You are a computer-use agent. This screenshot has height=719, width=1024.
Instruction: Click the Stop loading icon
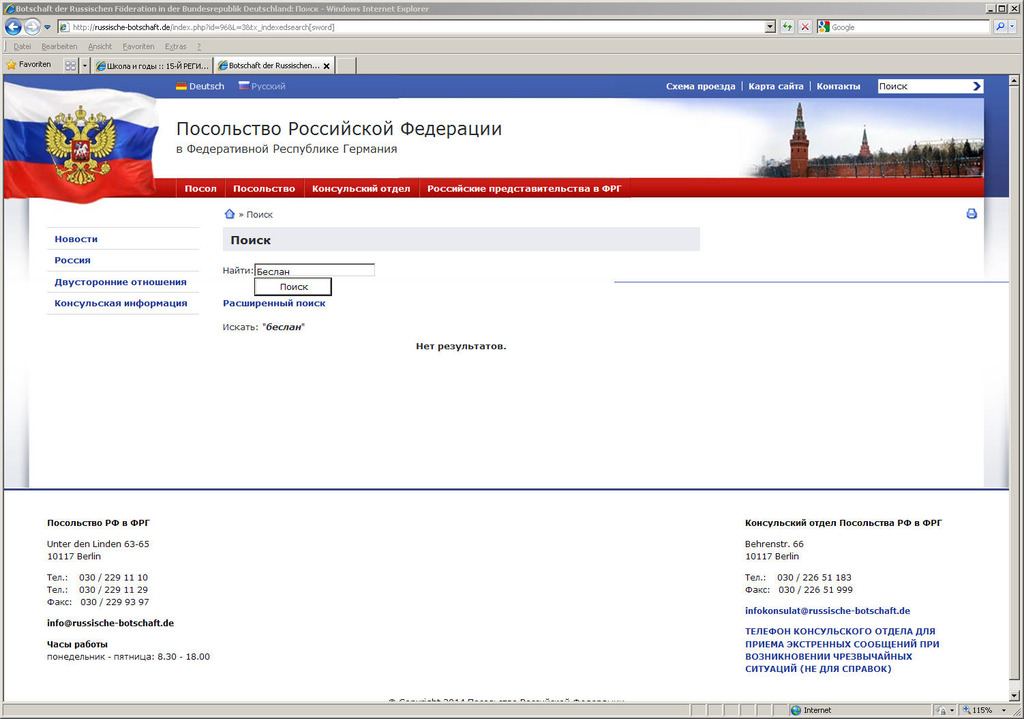tap(805, 27)
